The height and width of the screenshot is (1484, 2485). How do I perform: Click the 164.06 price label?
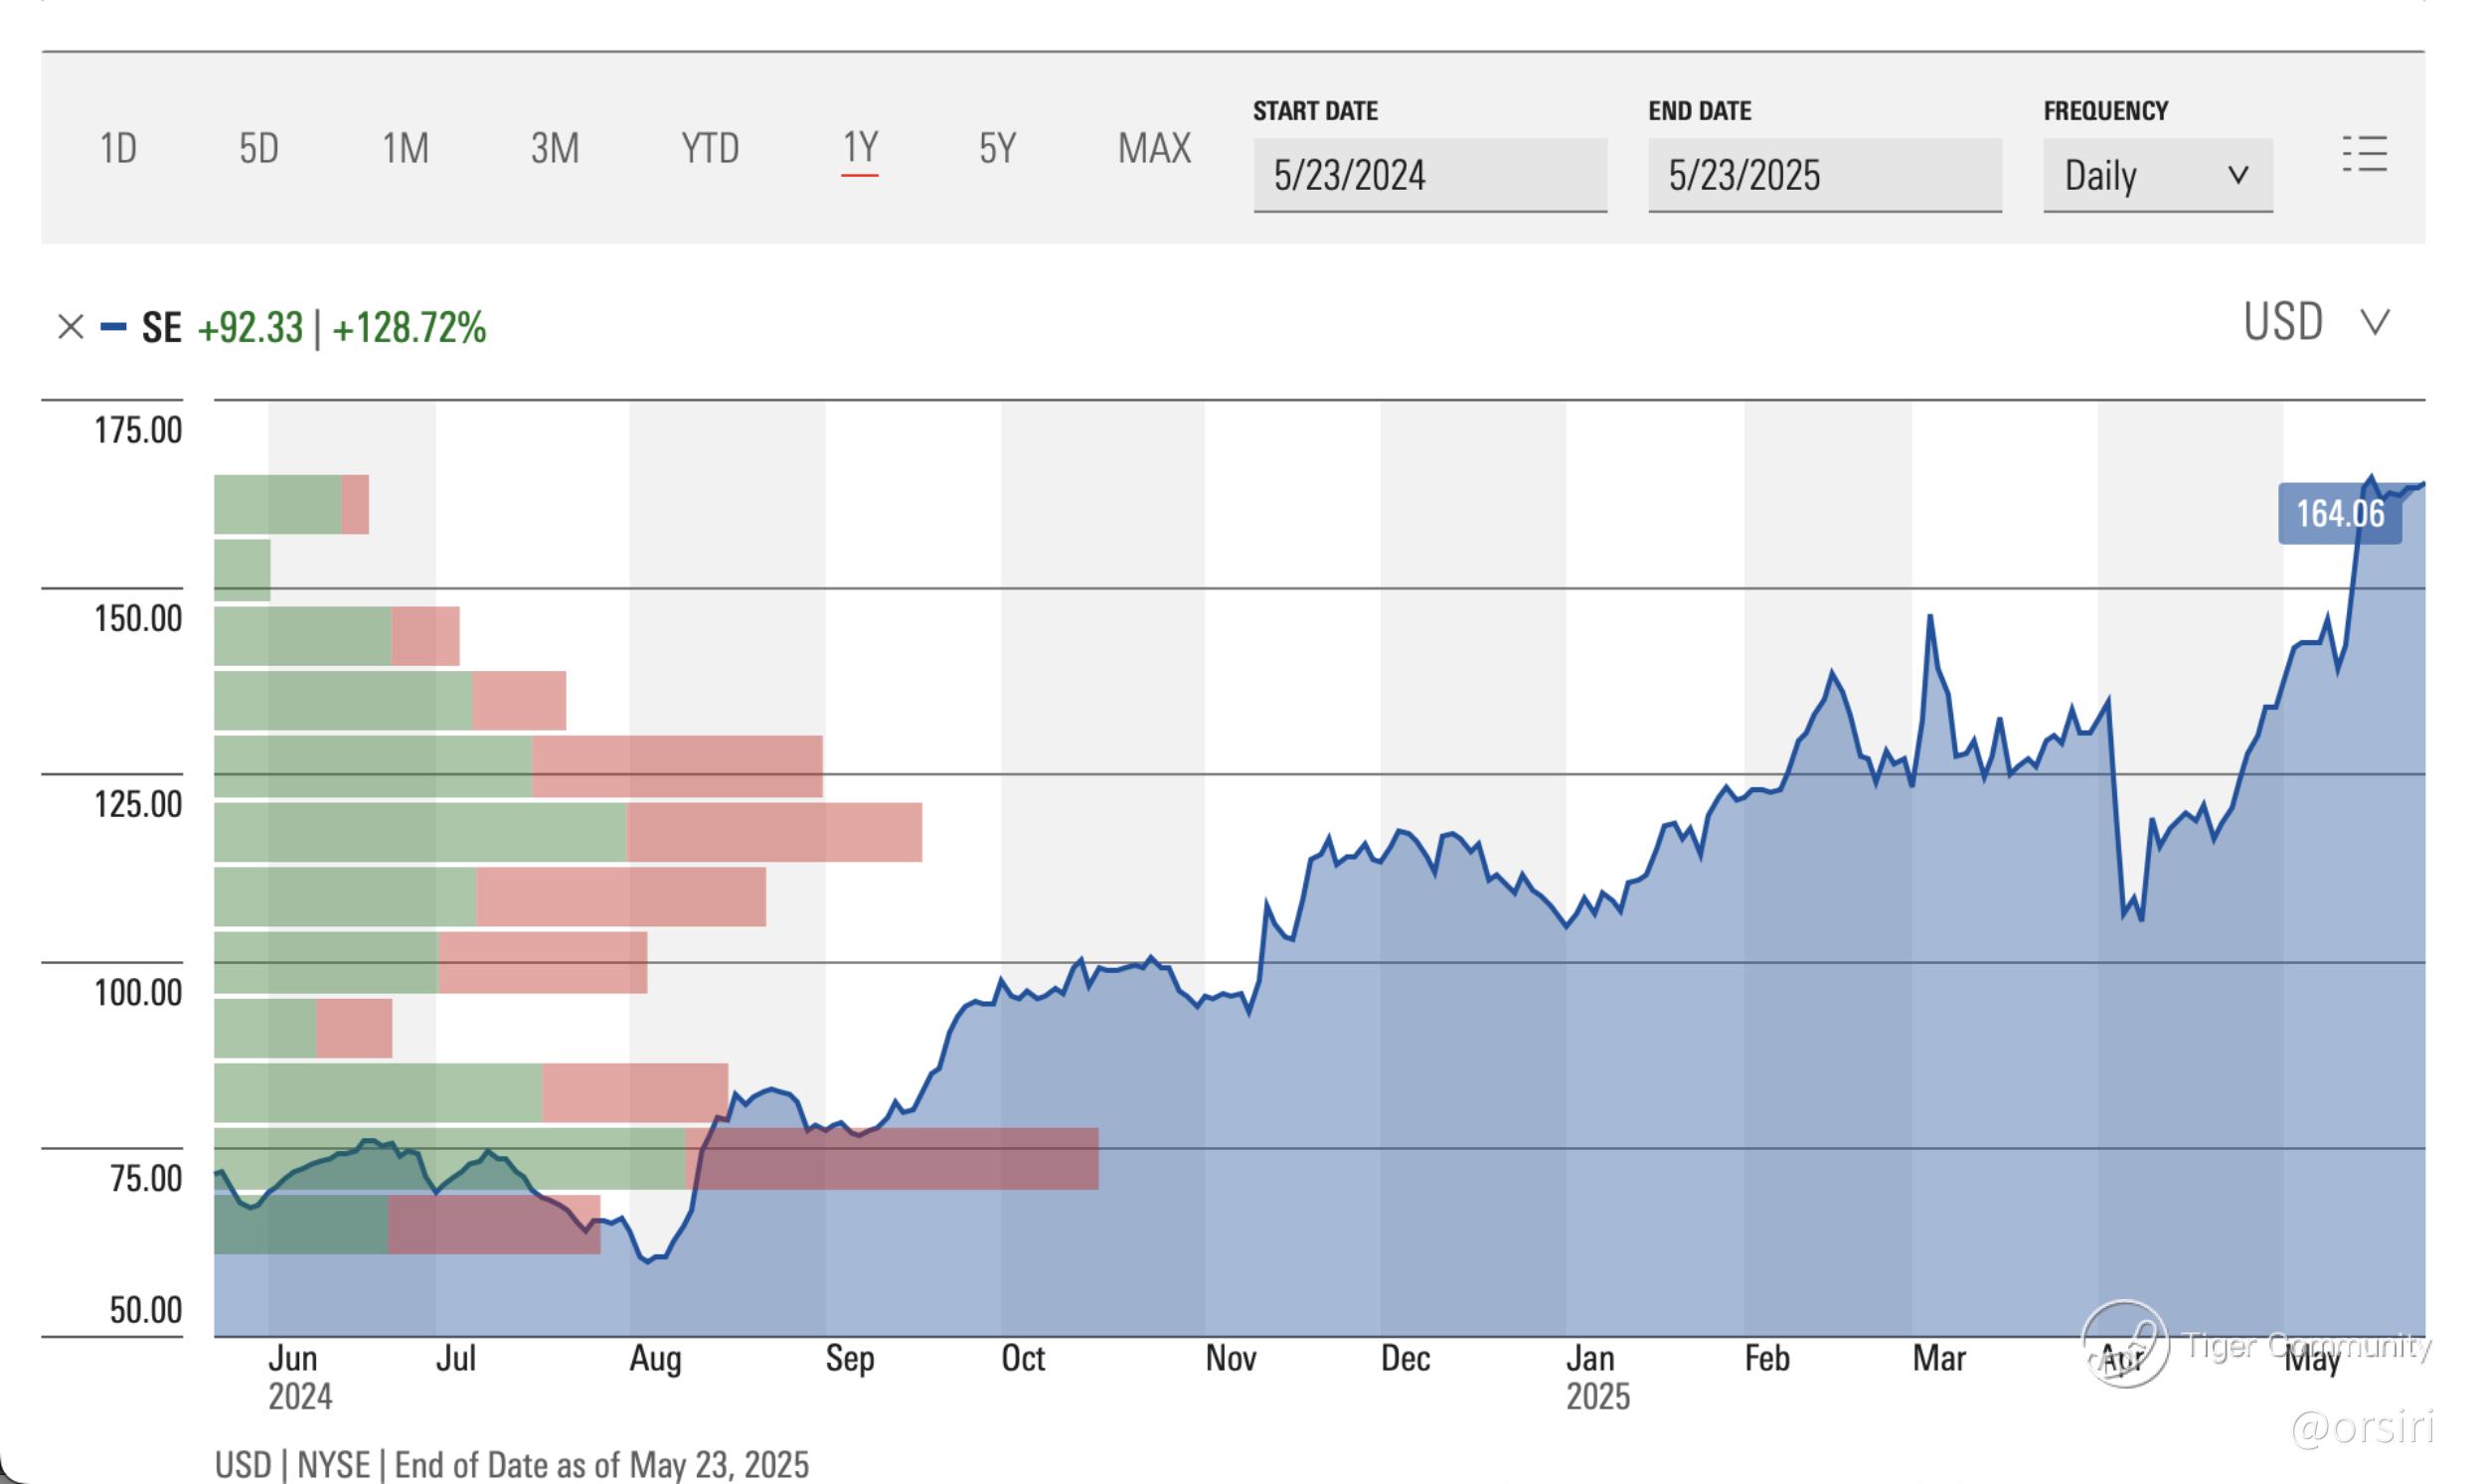coord(2339,514)
